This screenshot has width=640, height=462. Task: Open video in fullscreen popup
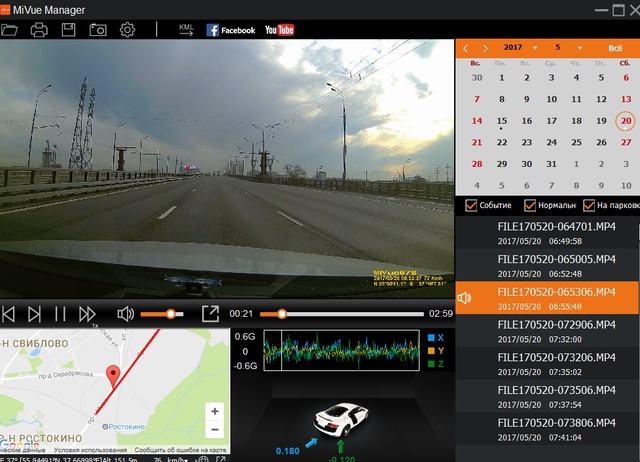(211, 313)
